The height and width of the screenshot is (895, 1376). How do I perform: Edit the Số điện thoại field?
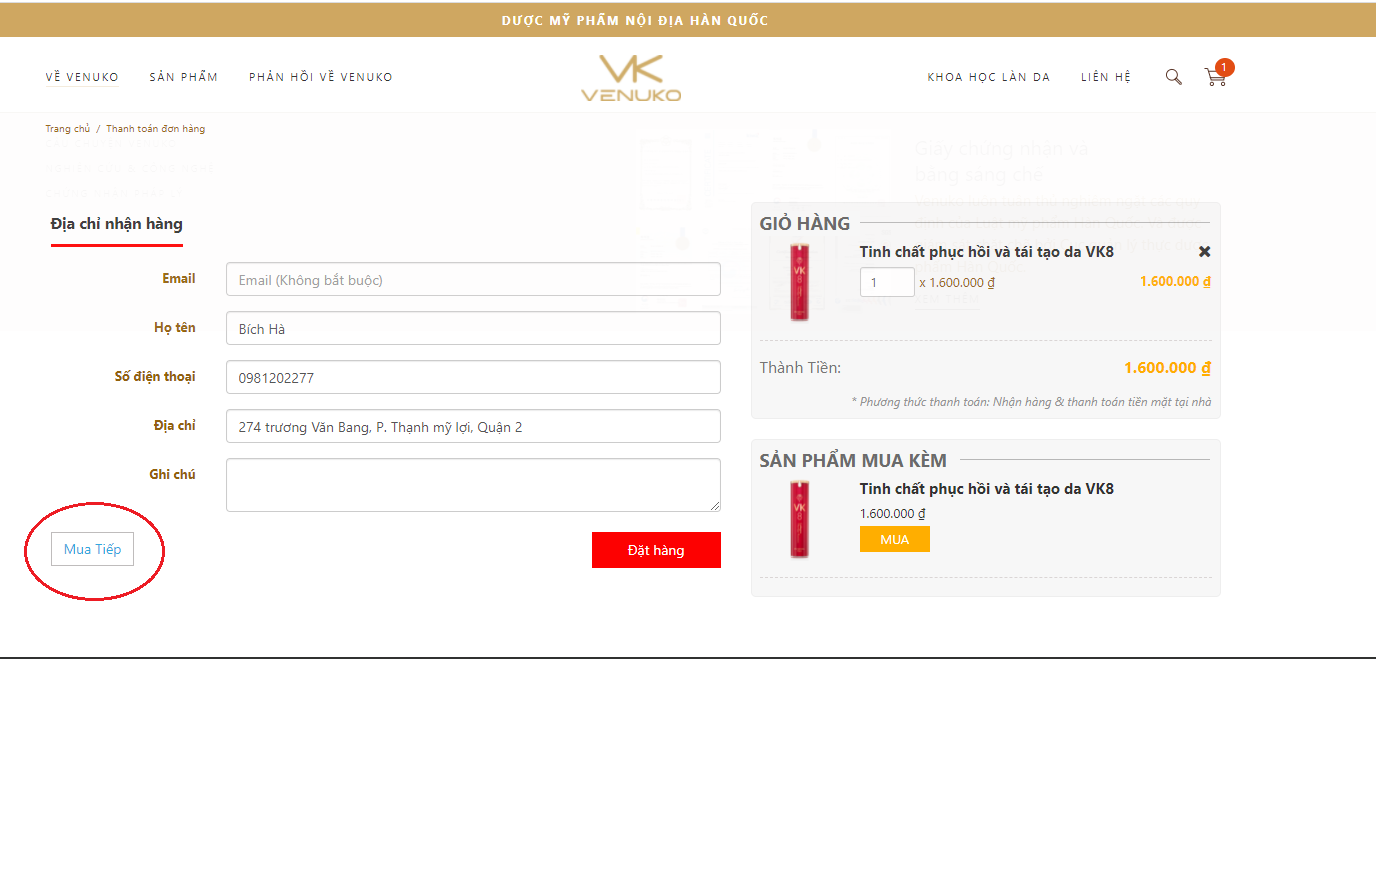point(473,377)
